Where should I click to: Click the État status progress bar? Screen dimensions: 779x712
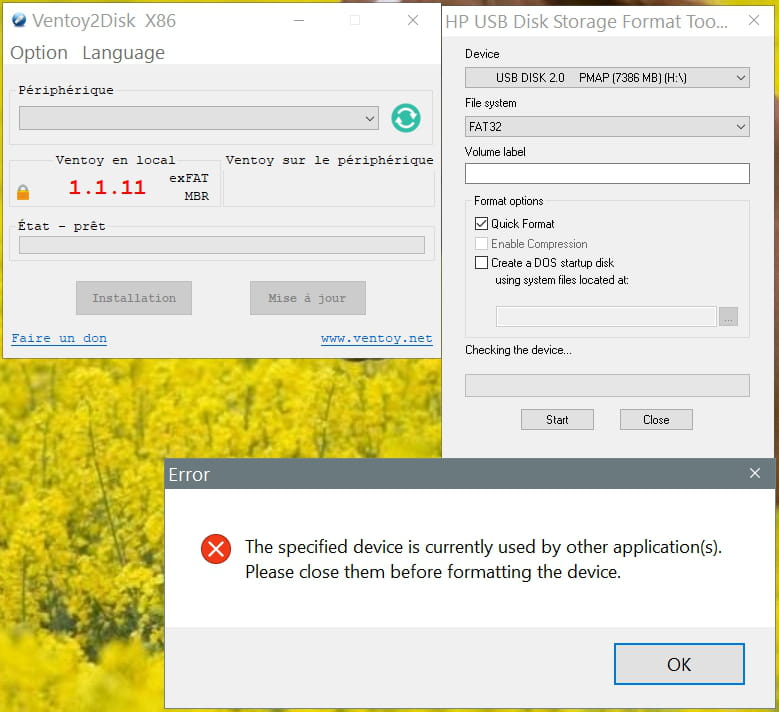click(221, 245)
